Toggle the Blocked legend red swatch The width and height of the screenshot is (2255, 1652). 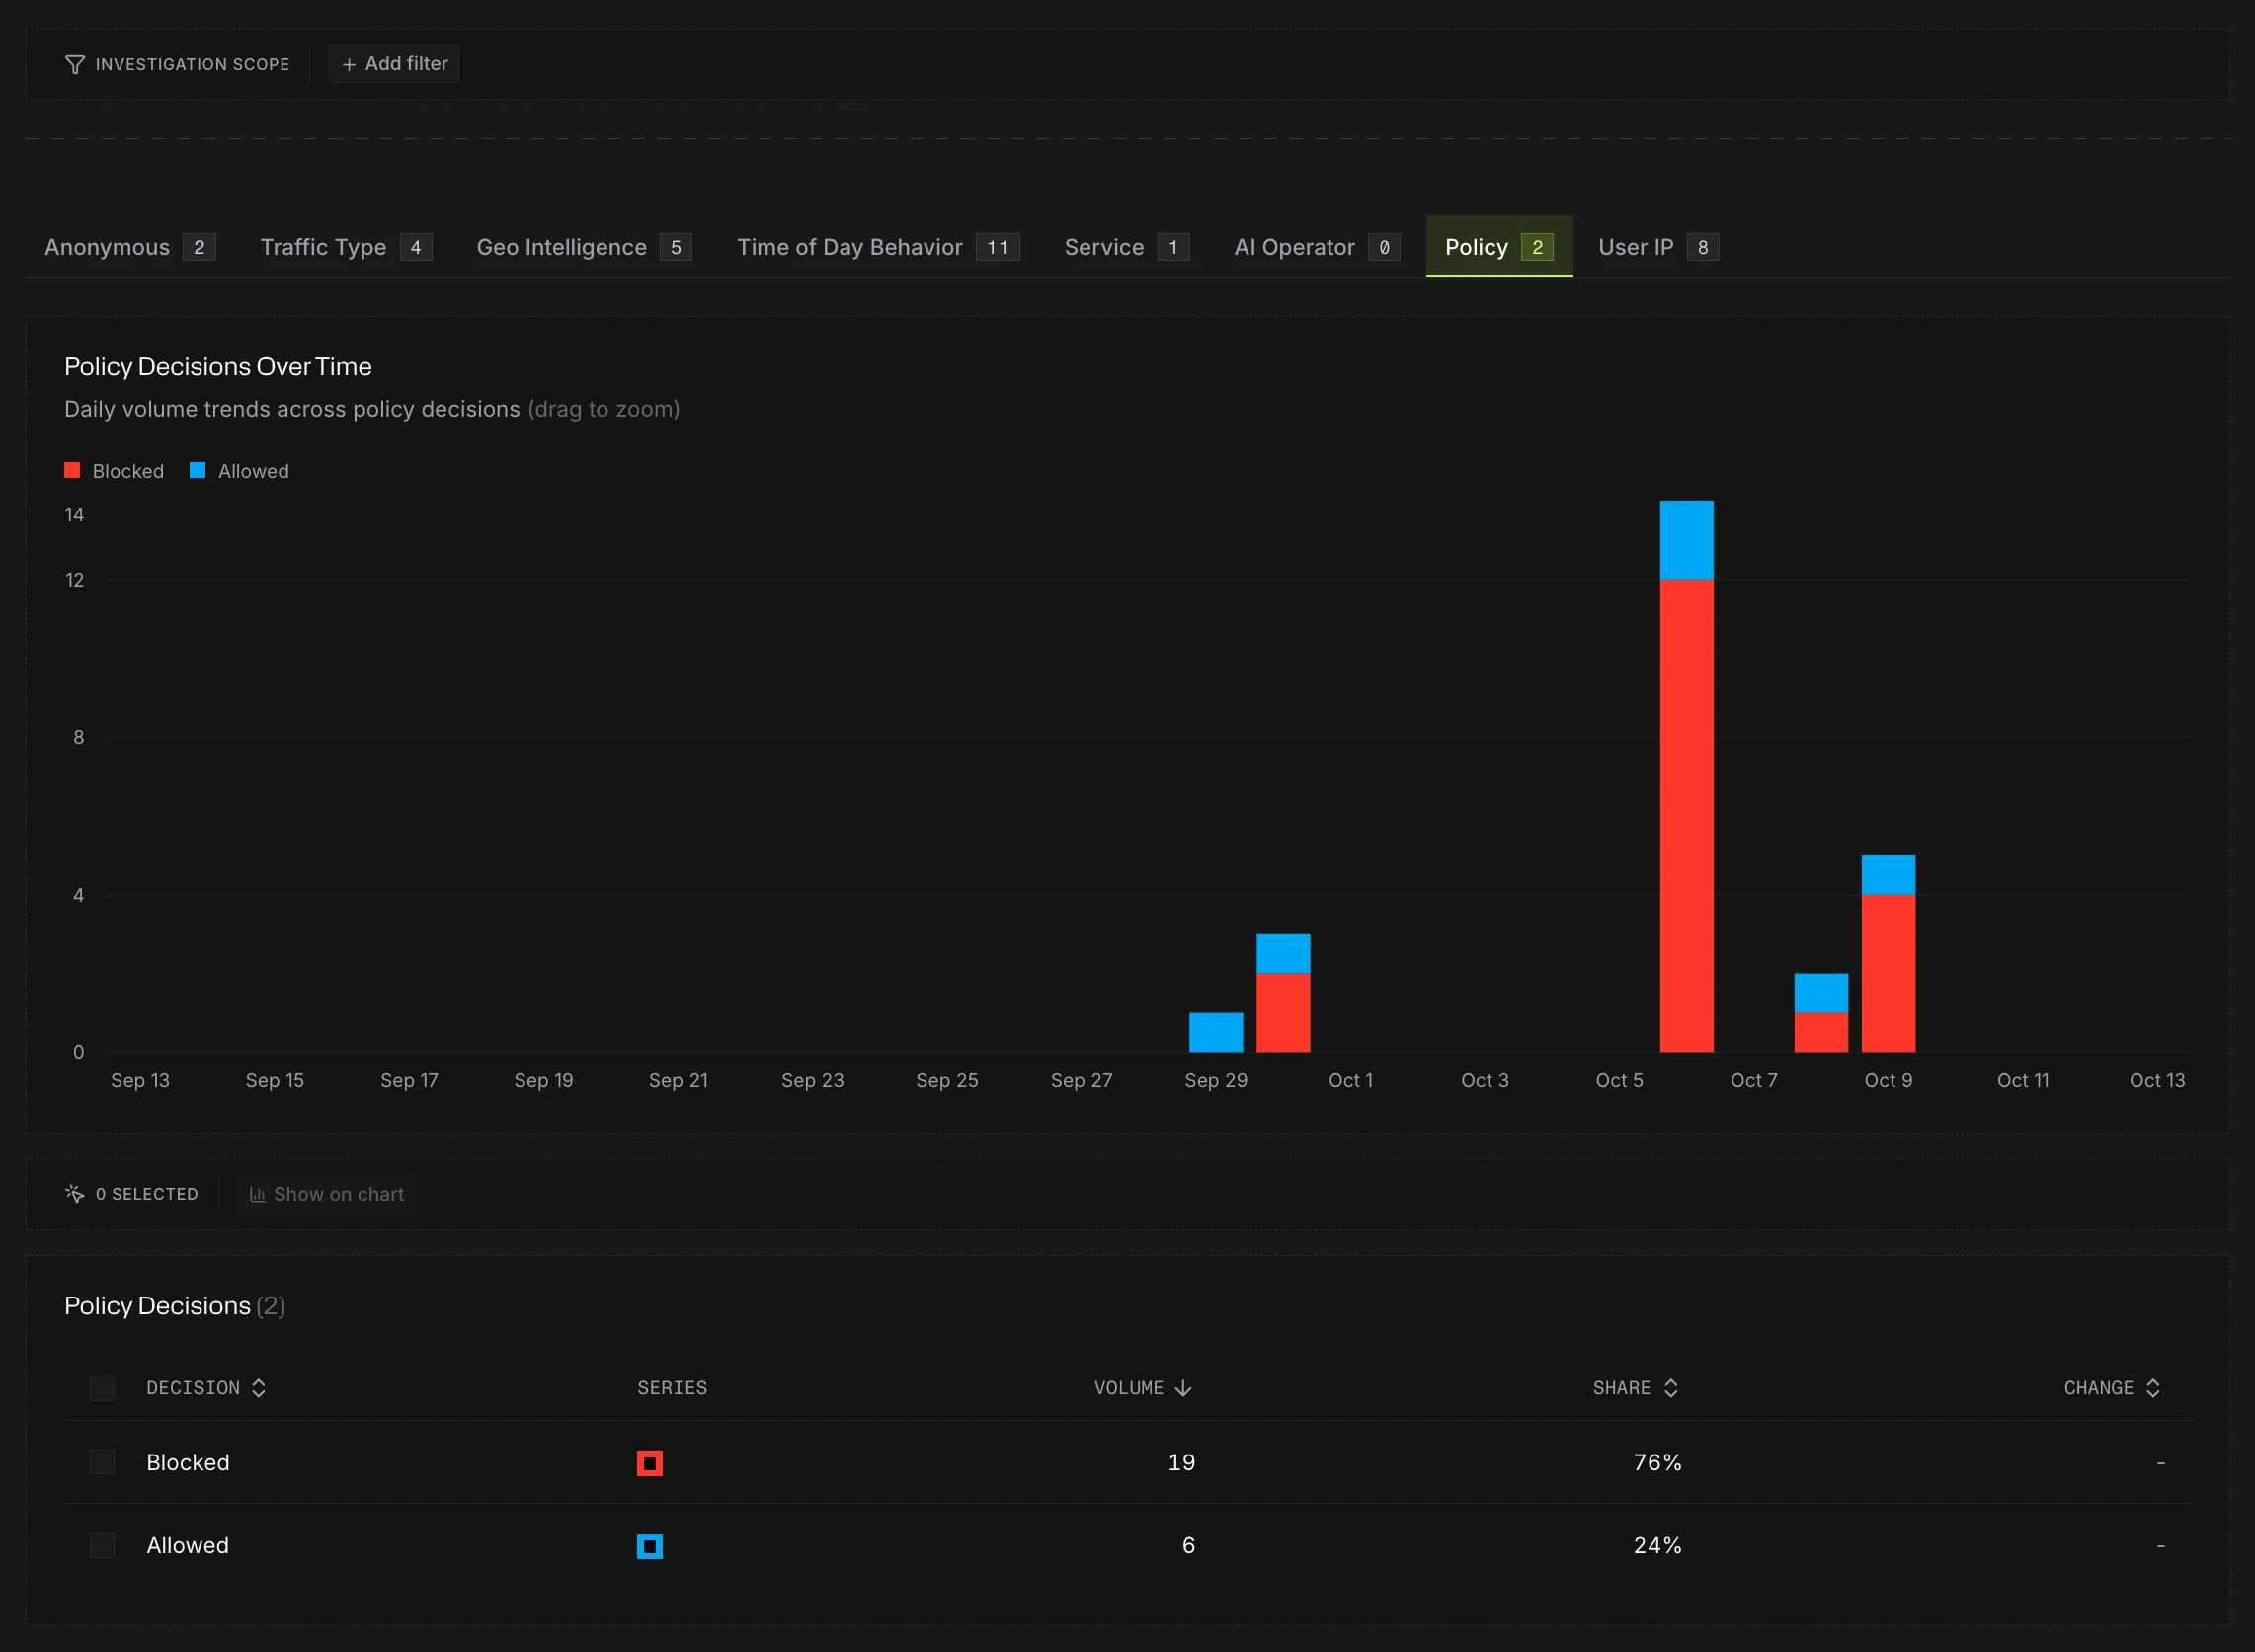72,470
